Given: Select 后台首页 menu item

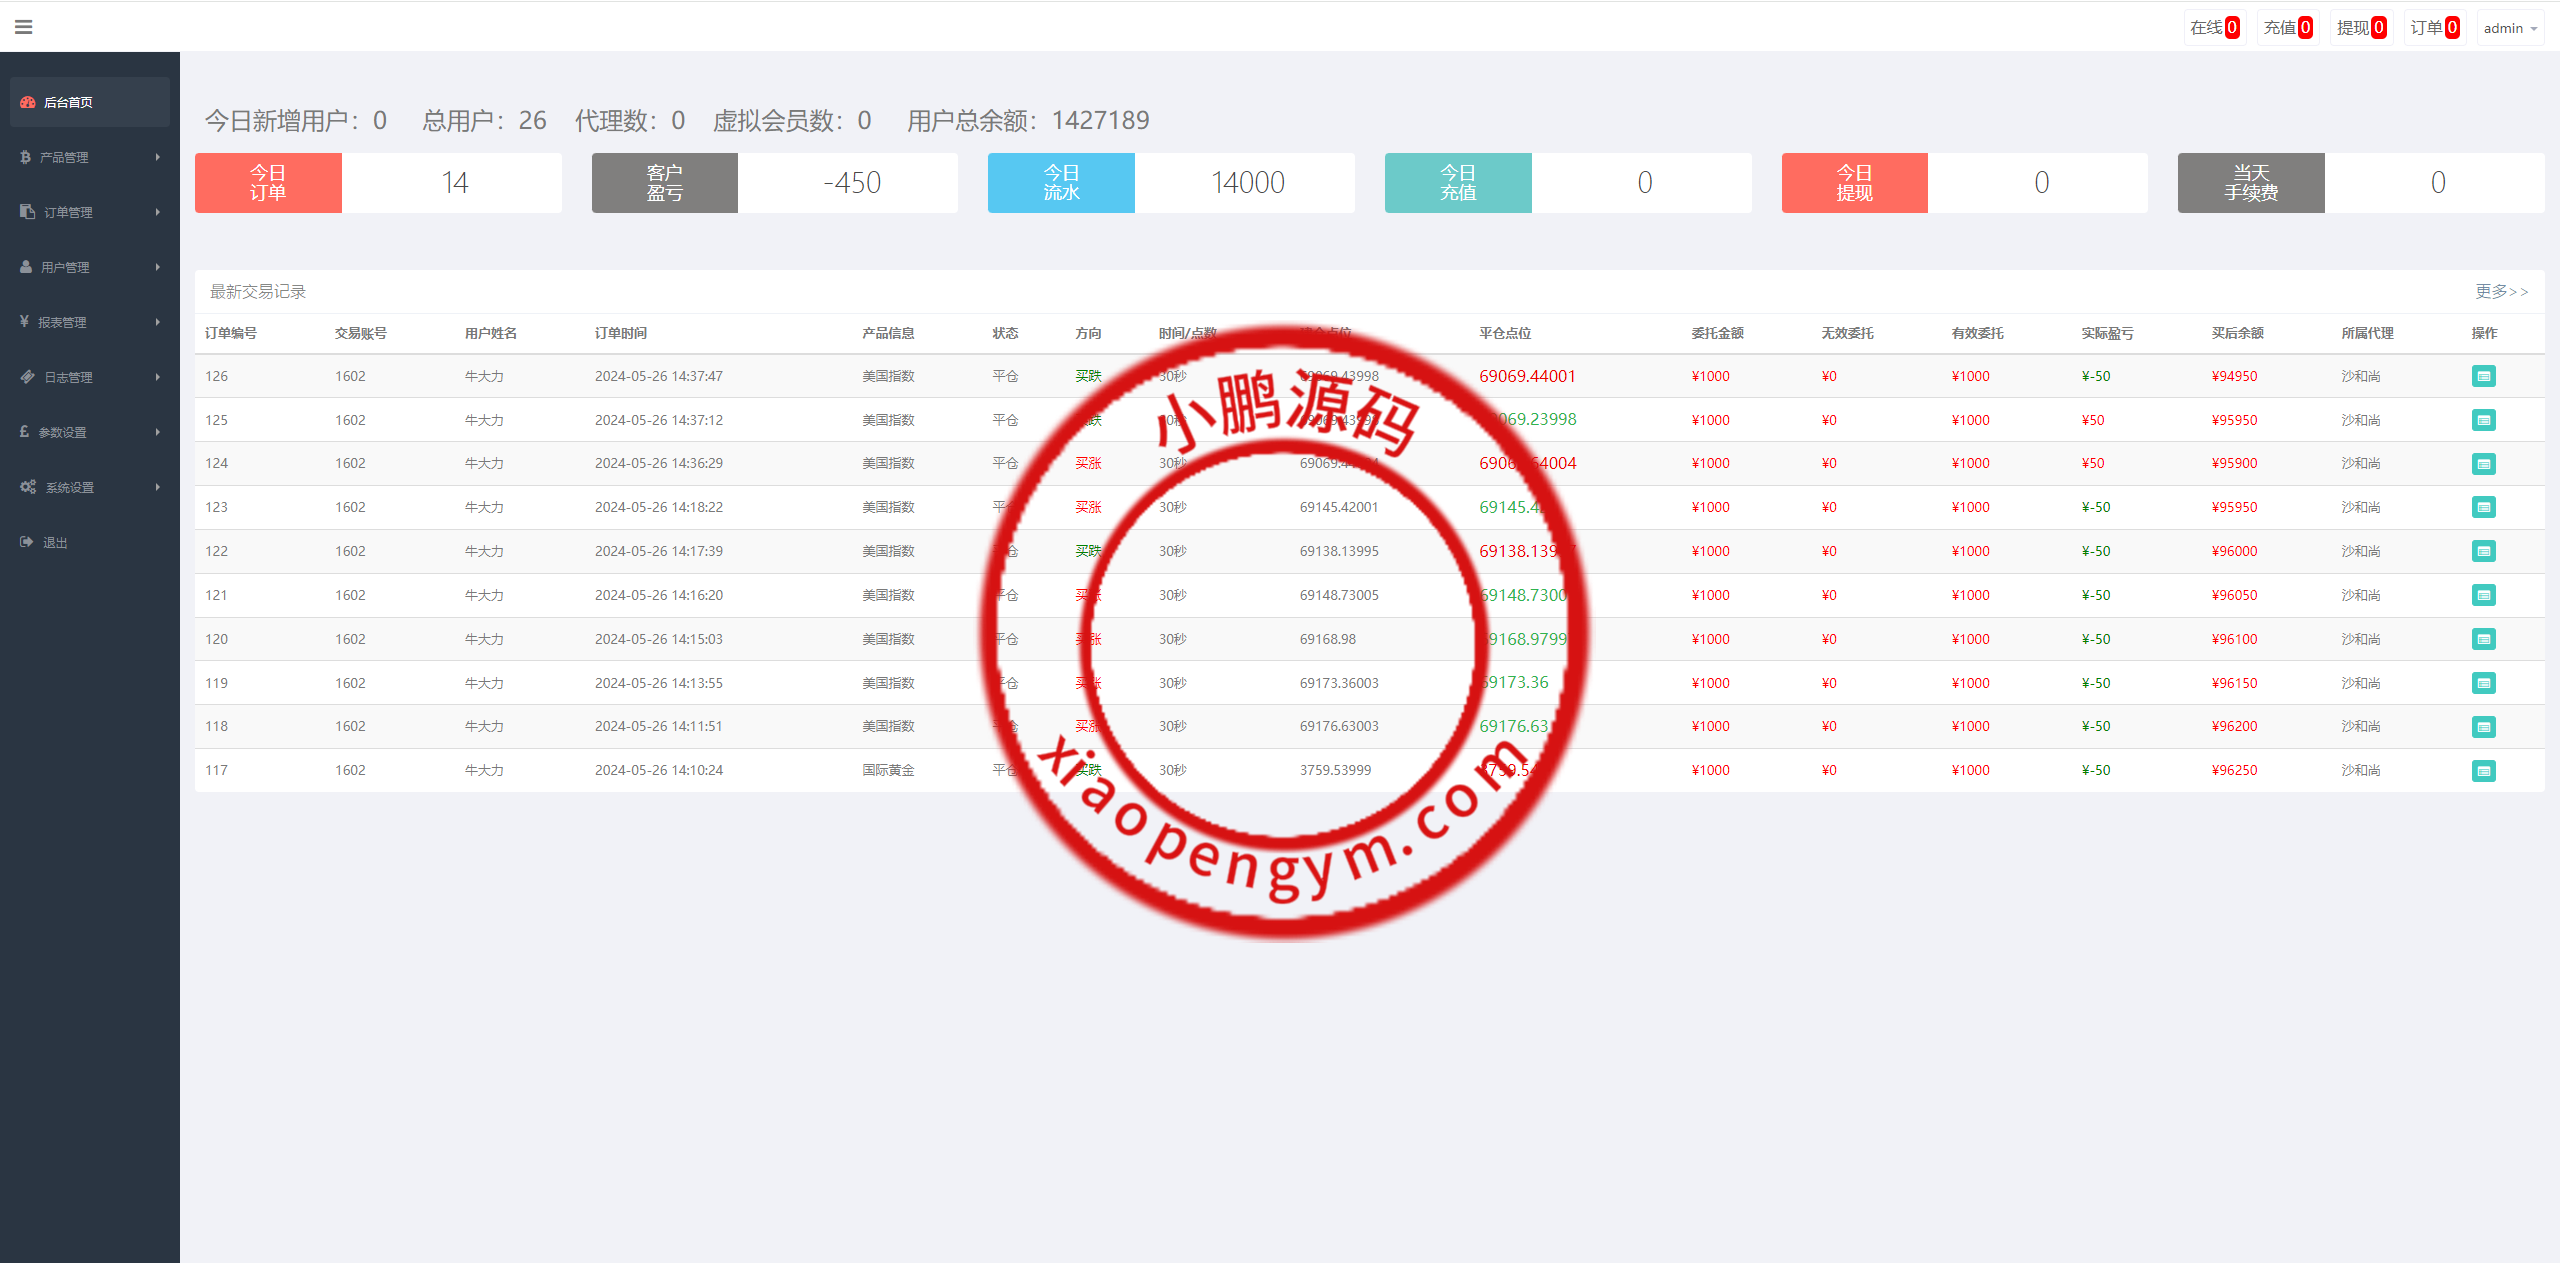Looking at the screenshot, I should [68, 102].
